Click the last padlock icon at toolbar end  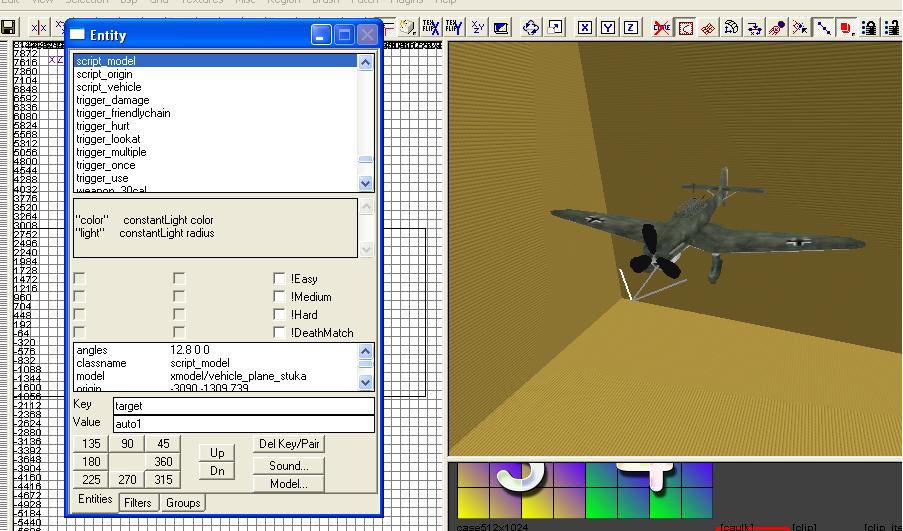pos(892,27)
